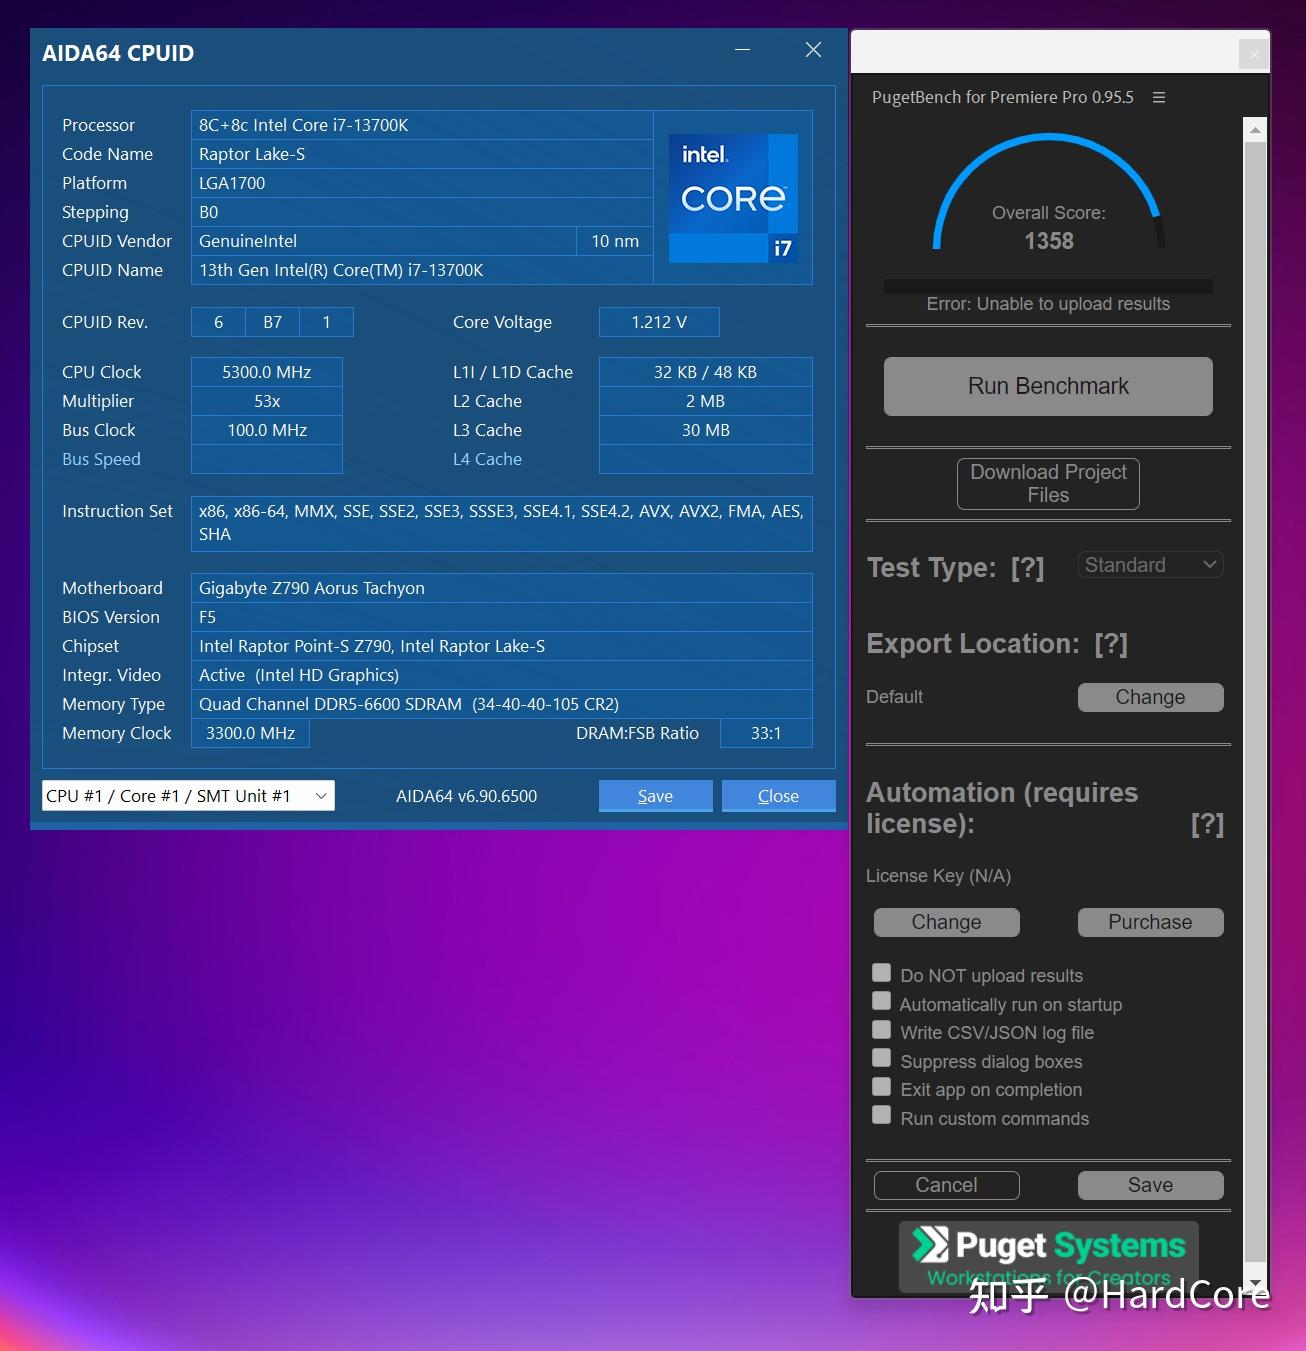Image resolution: width=1306 pixels, height=1351 pixels.
Task: Click the Multiplier 53x field
Action: (267, 401)
